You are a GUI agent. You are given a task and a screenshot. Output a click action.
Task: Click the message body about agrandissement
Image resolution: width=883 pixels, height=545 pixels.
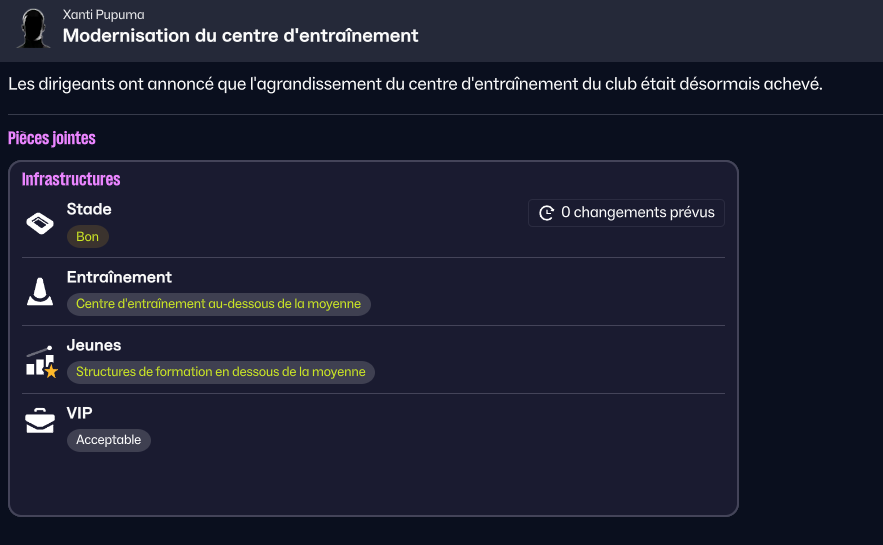(x=416, y=84)
